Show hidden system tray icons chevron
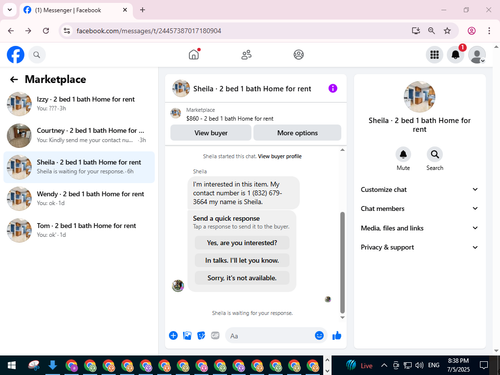 pyautogui.click(x=384, y=365)
